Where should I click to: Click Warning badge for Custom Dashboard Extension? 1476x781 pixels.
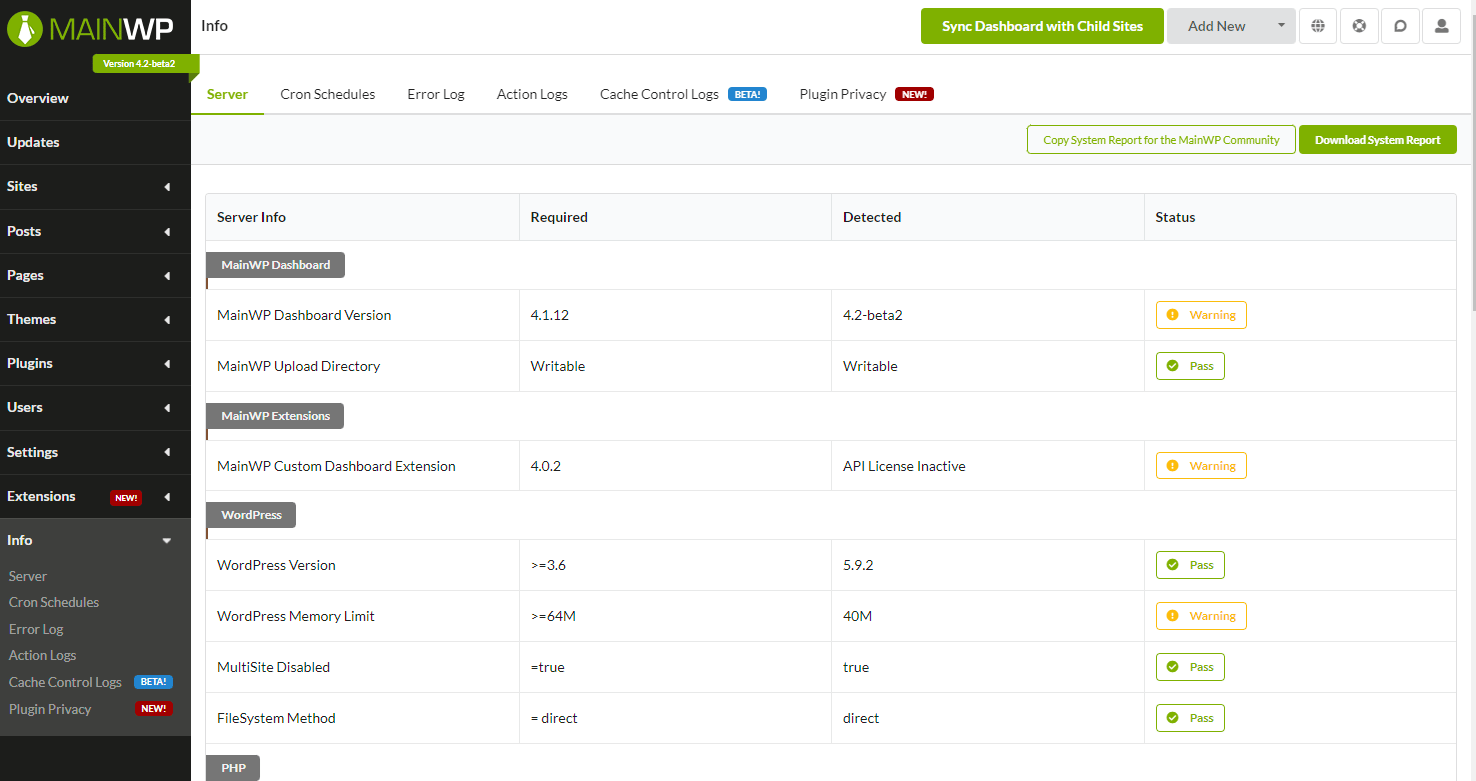click(x=1201, y=466)
